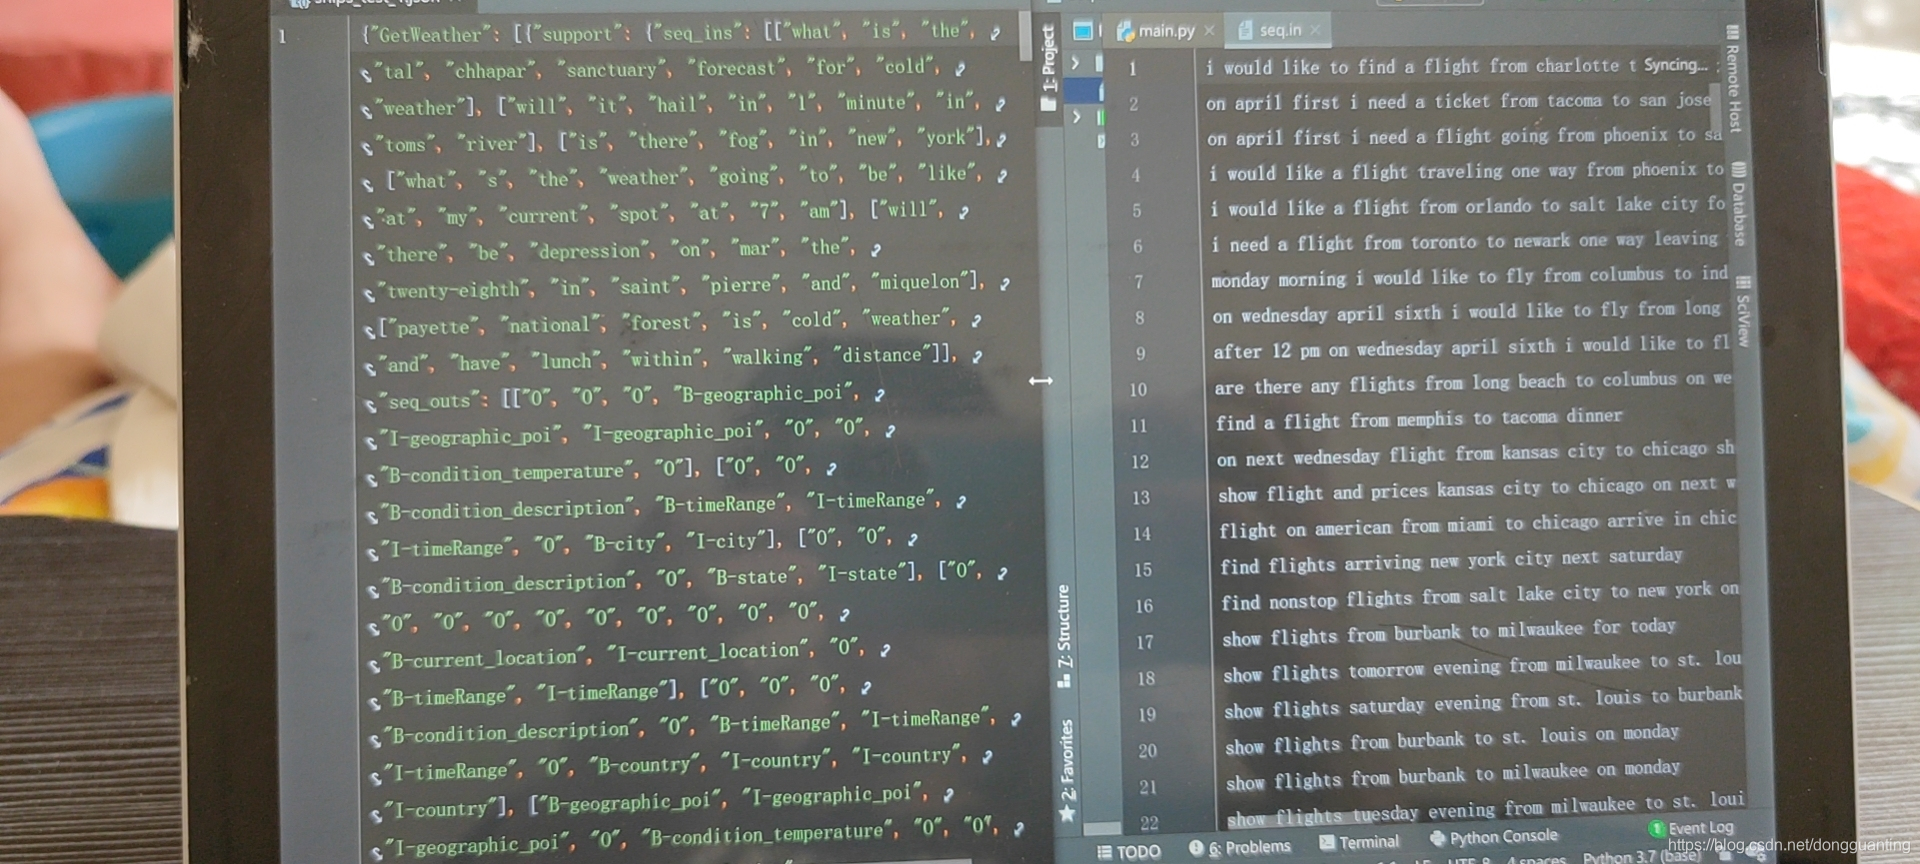Switch to the seq.in editor tab

[x=1279, y=30]
